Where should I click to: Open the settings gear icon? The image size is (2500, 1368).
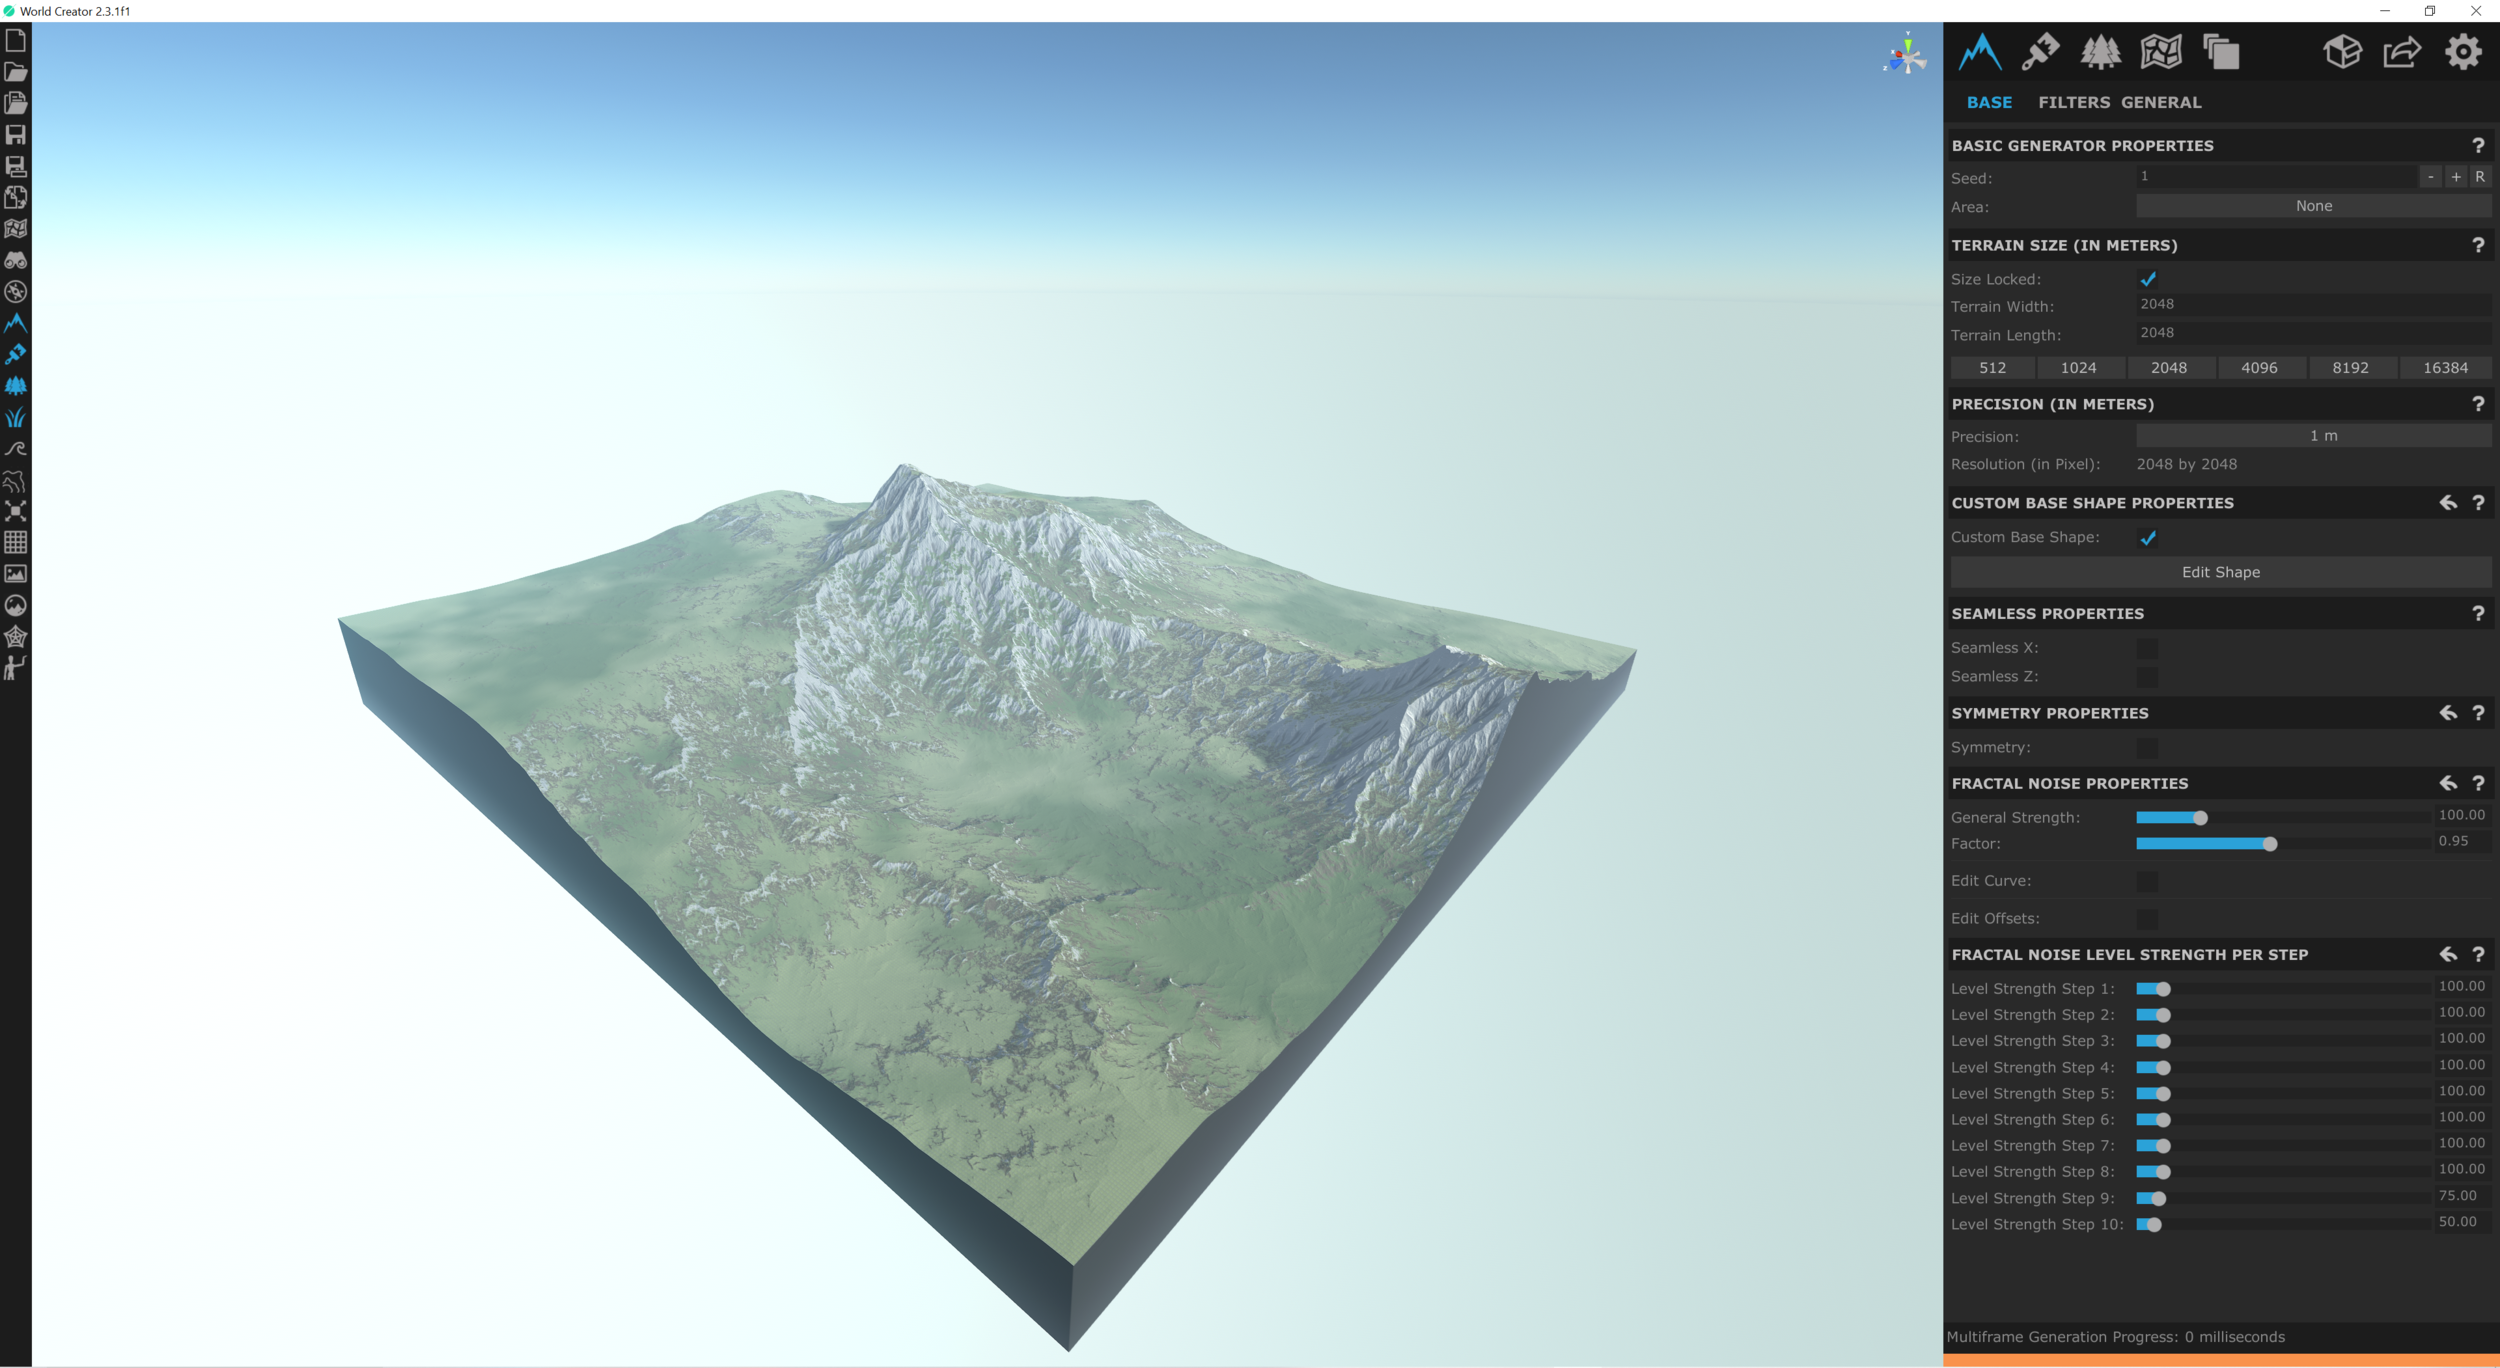[x=2463, y=52]
